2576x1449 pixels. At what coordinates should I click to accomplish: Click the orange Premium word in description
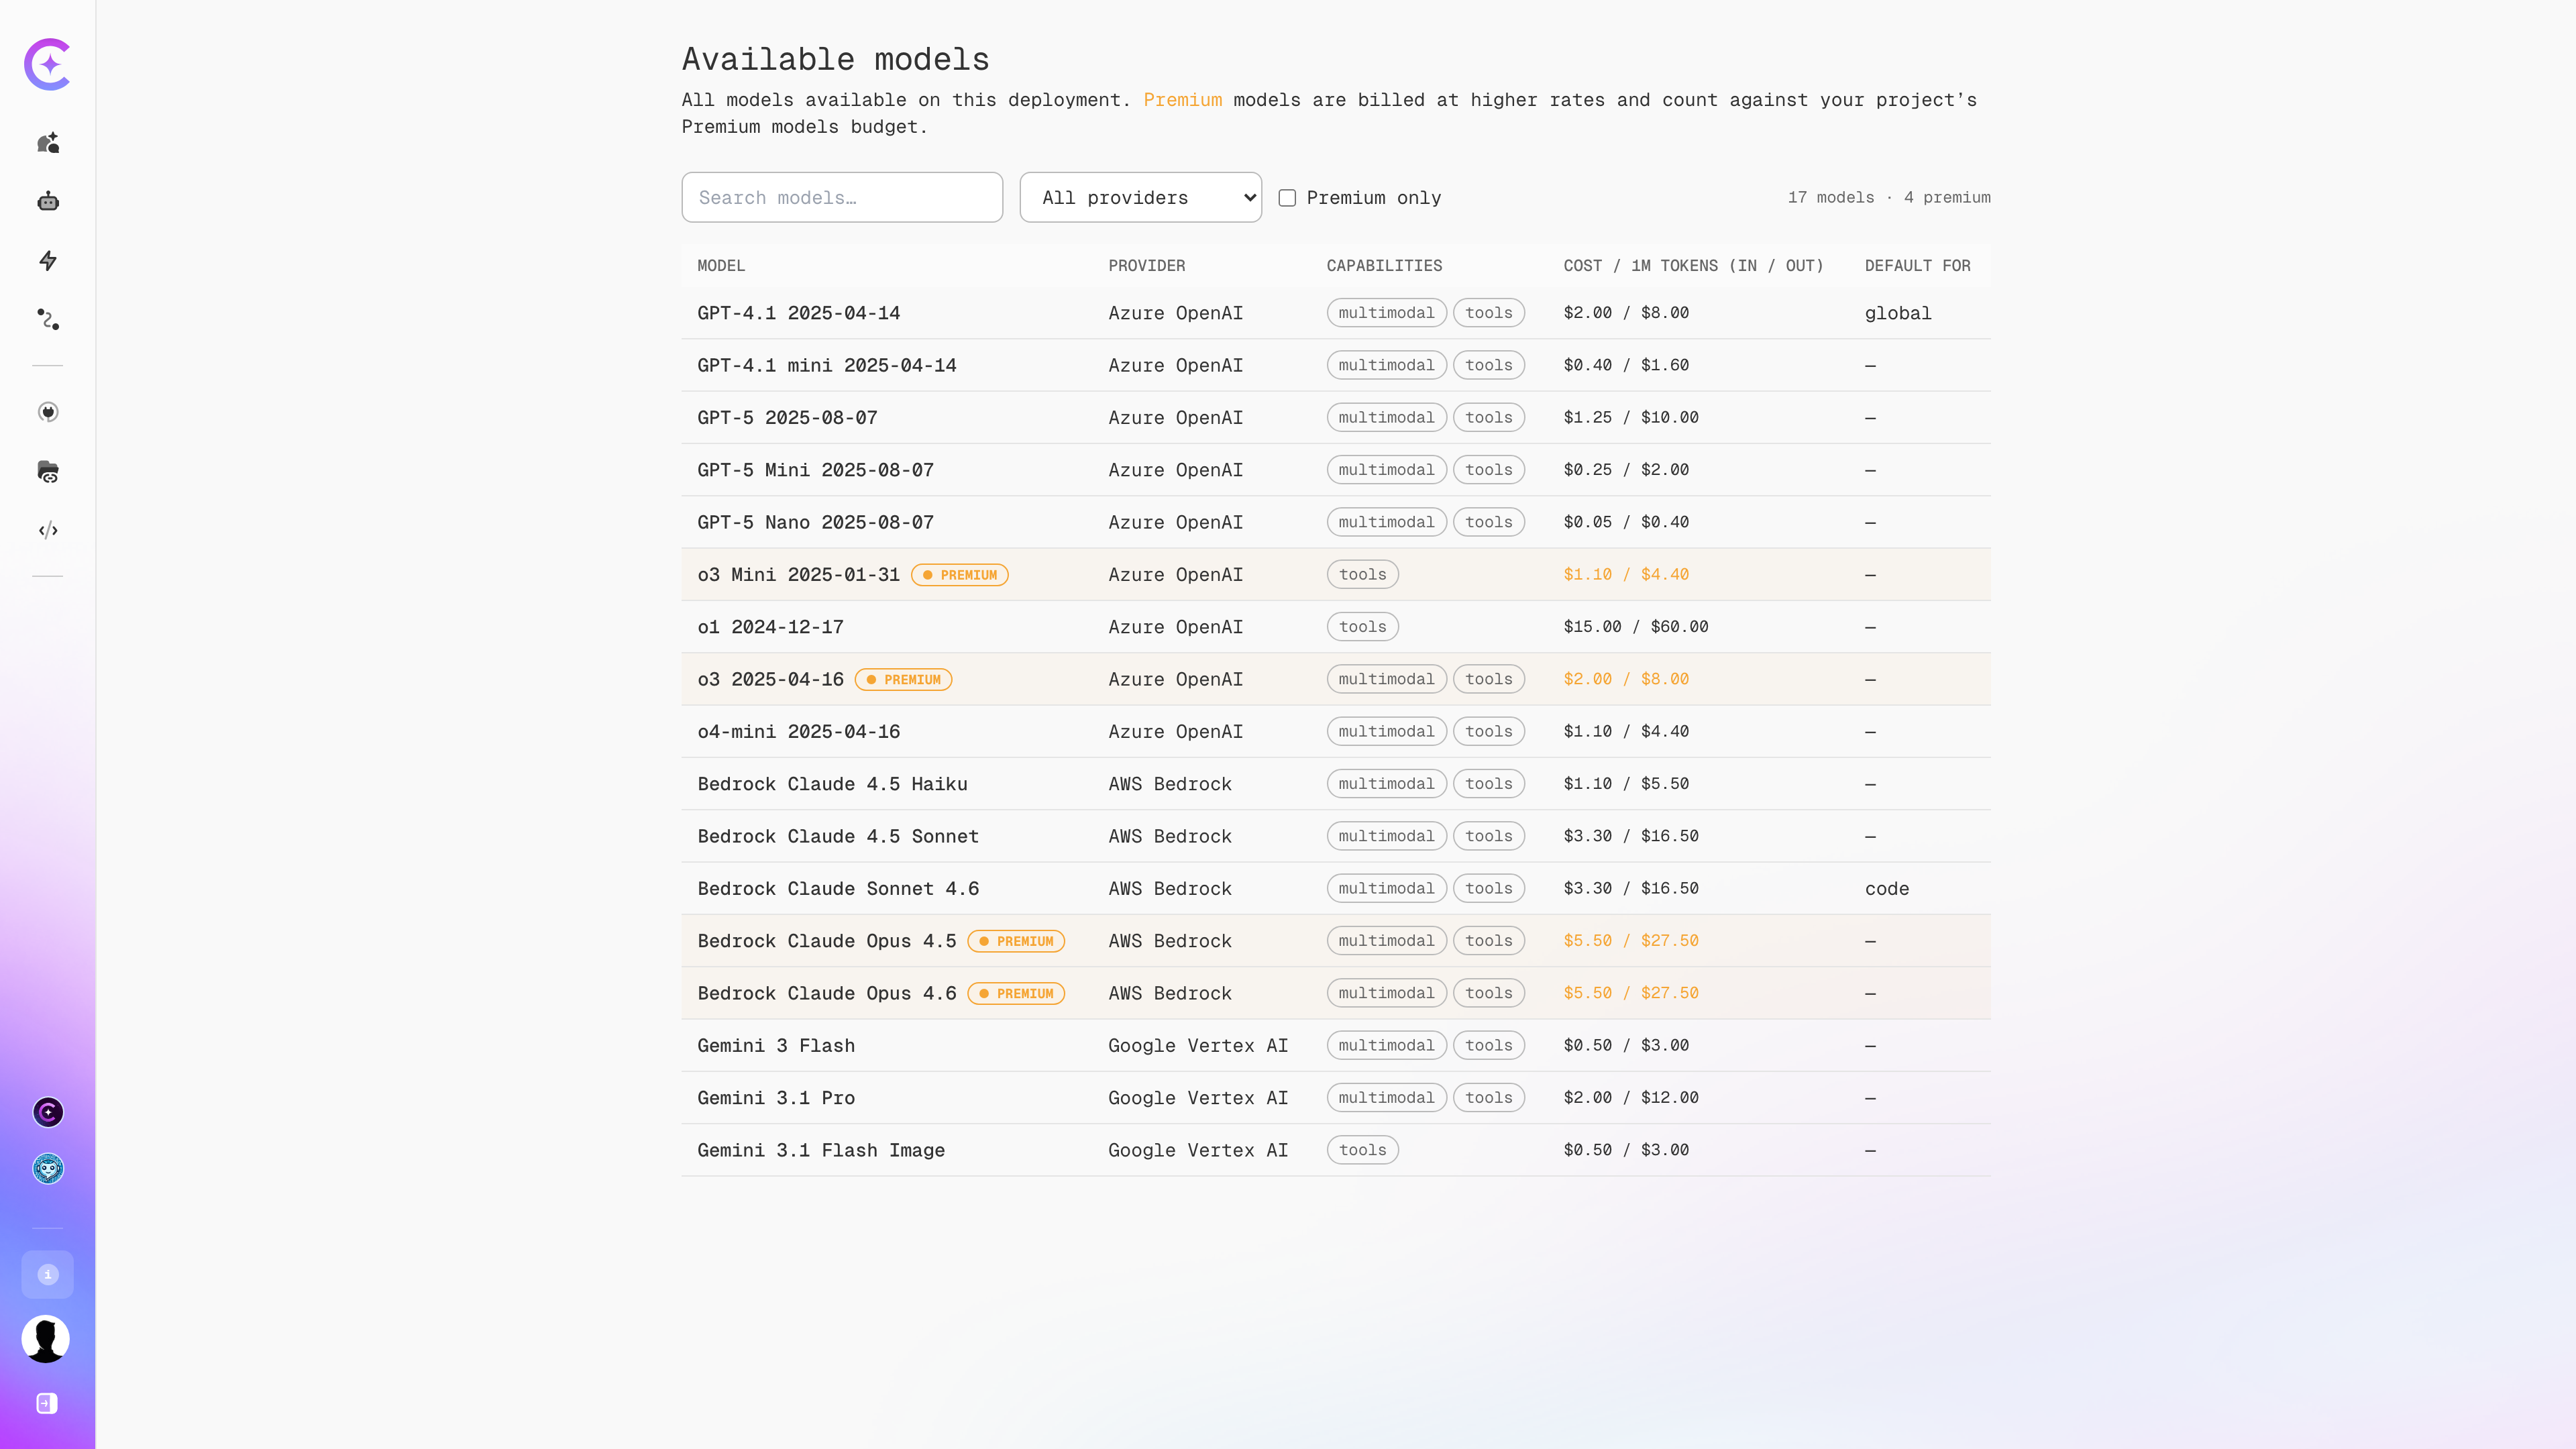1183,100
